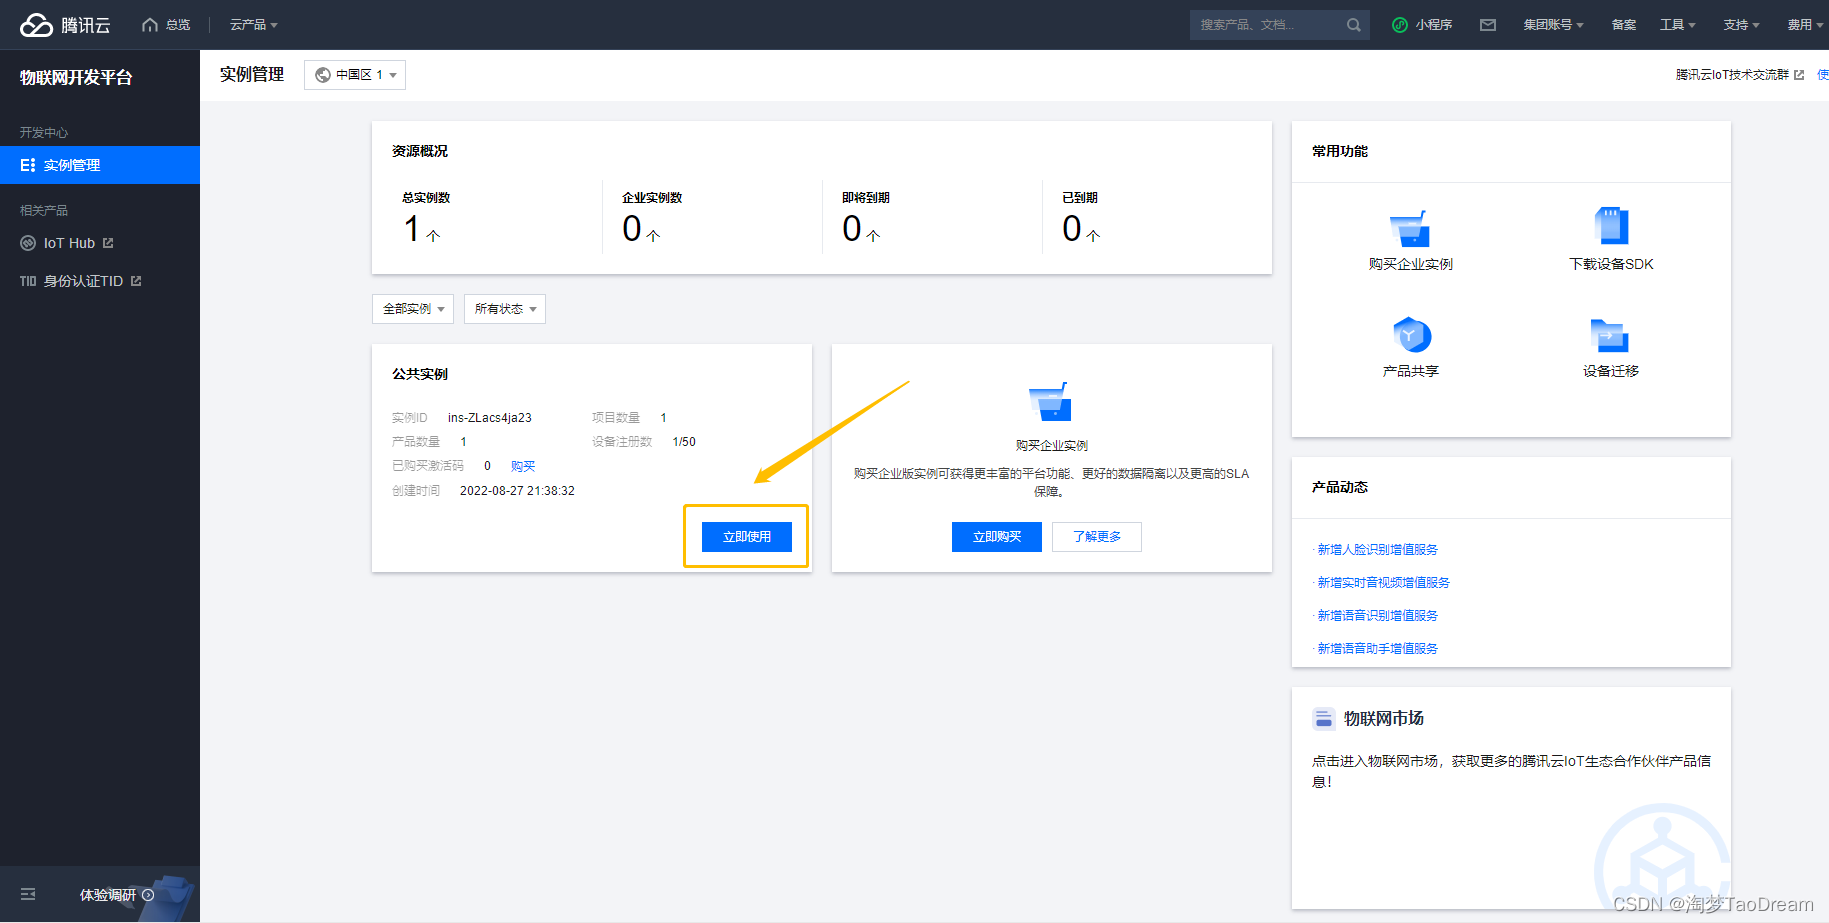Go to 总览 in top navigation
The image size is (1829, 923).
(178, 25)
